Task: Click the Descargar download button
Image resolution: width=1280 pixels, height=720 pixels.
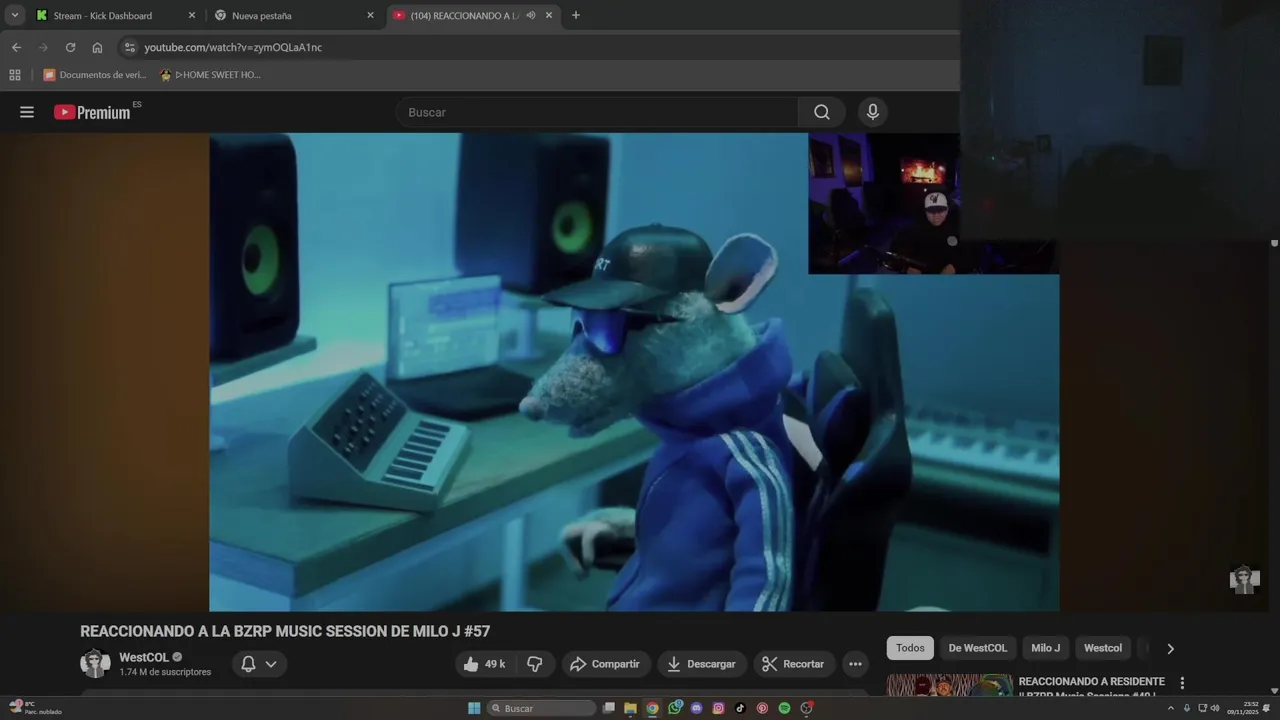Action: point(702,664)
